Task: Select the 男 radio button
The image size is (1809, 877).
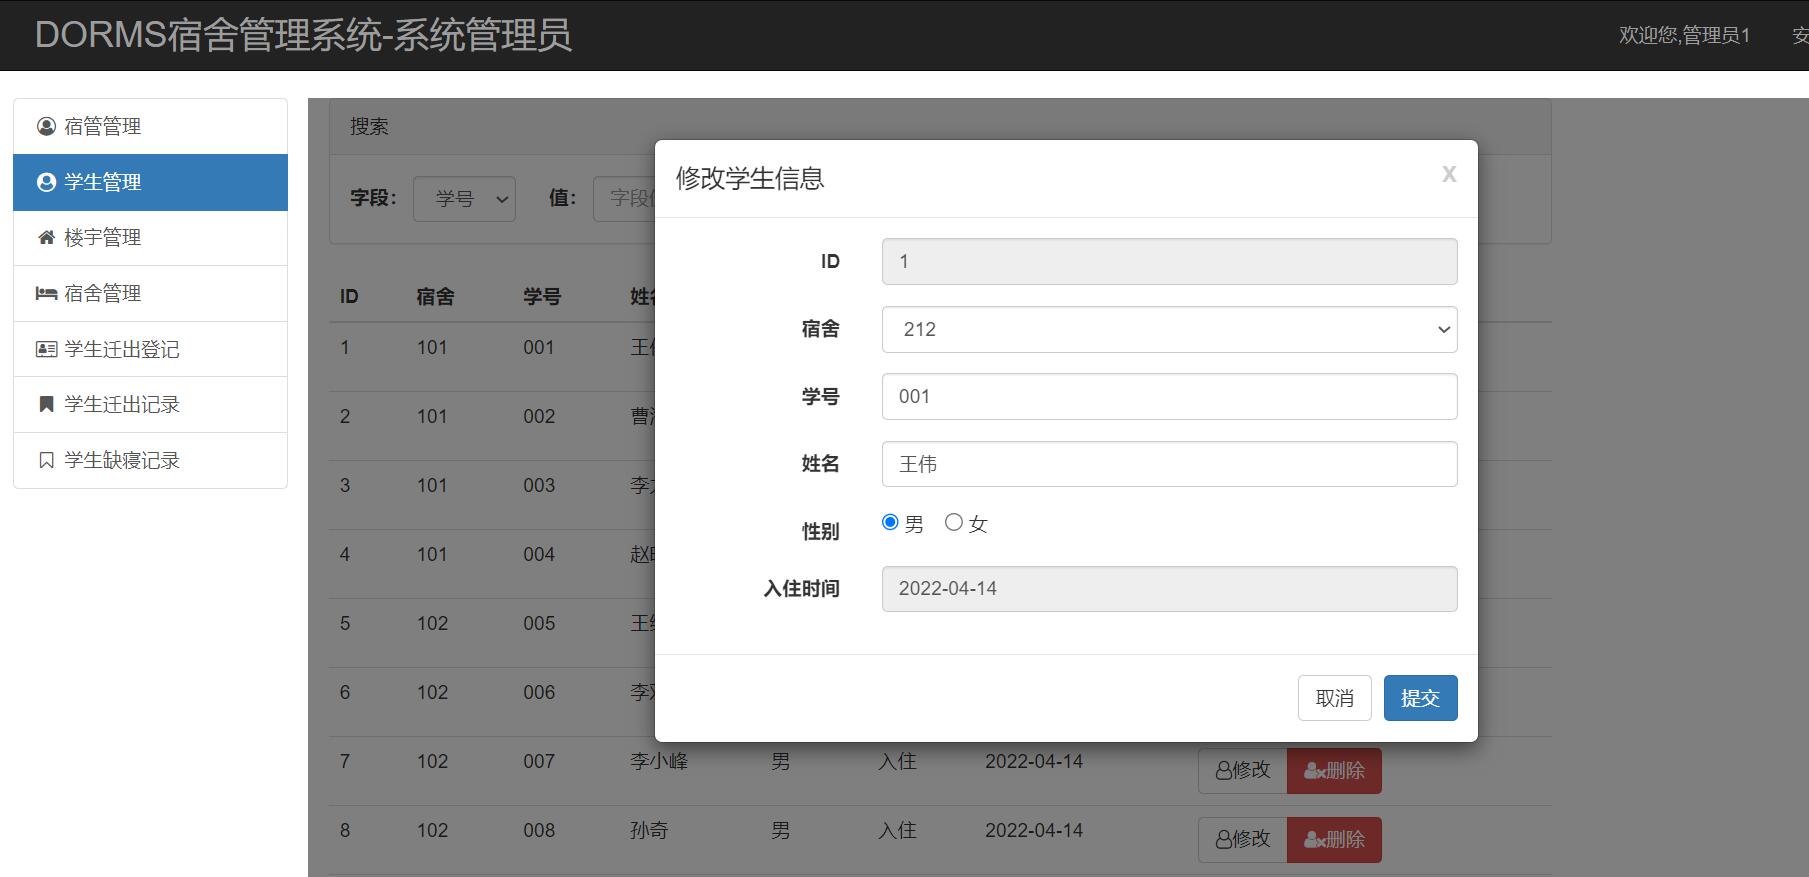Action: coord(890,522)
